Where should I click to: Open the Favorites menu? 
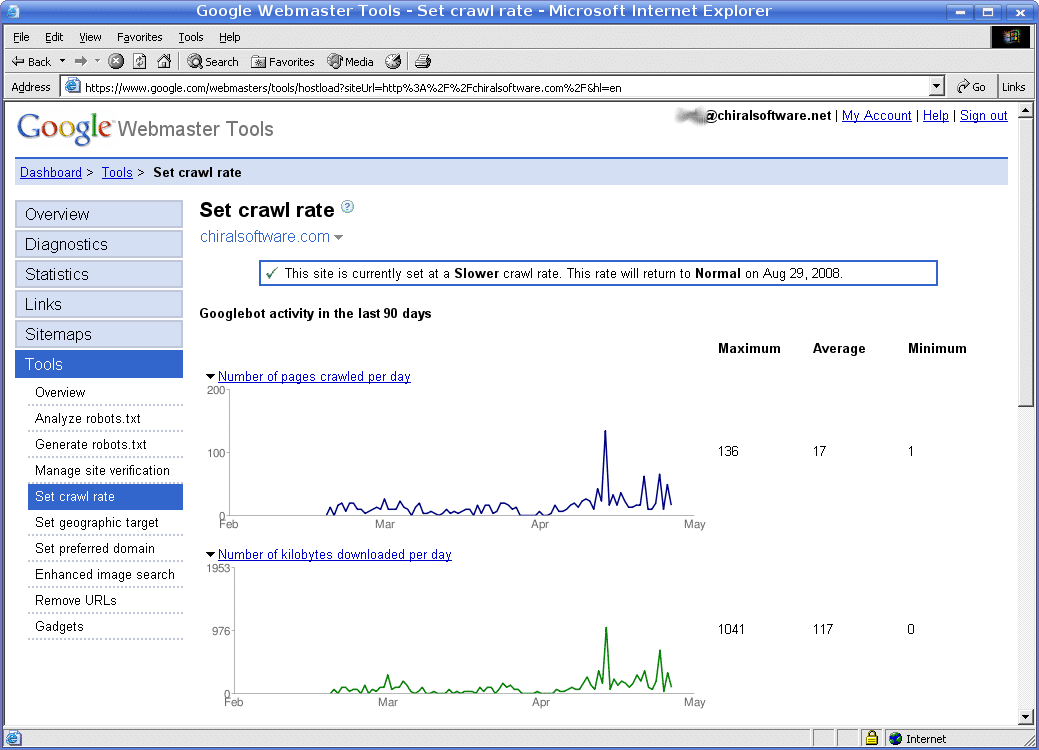tap(139, 37)
